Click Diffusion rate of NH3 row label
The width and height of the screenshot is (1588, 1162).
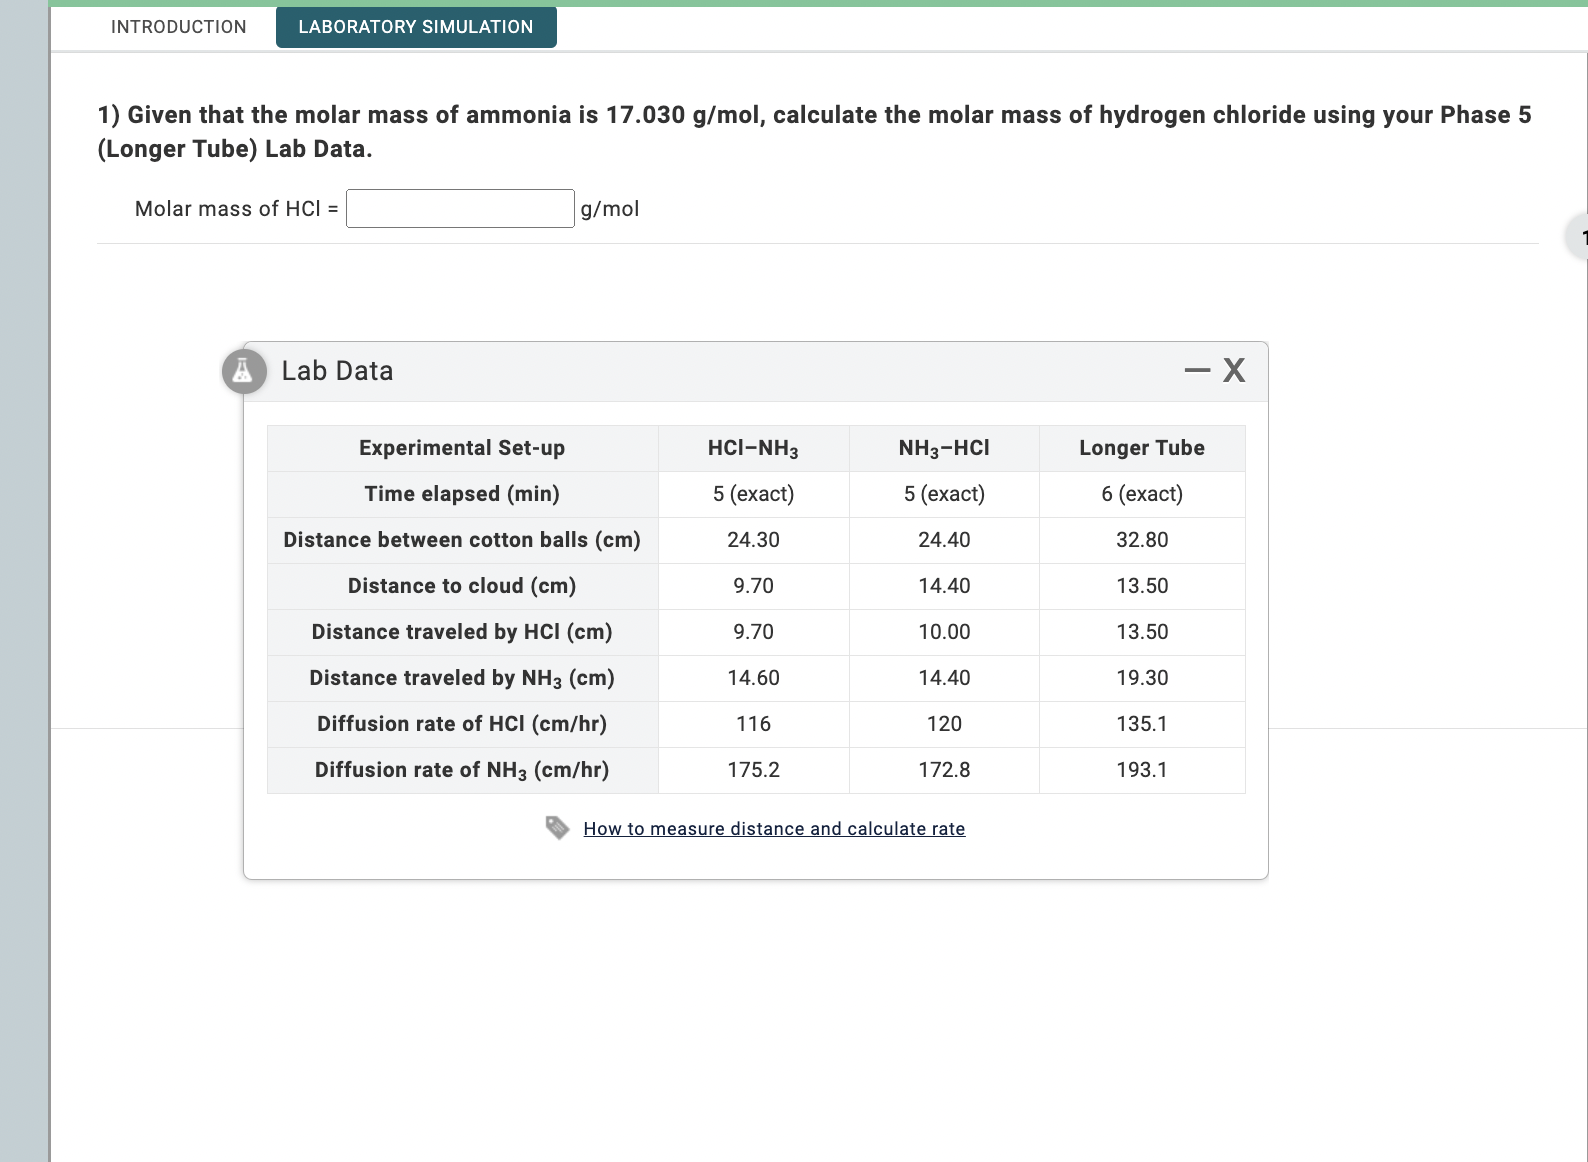point(462,770)
